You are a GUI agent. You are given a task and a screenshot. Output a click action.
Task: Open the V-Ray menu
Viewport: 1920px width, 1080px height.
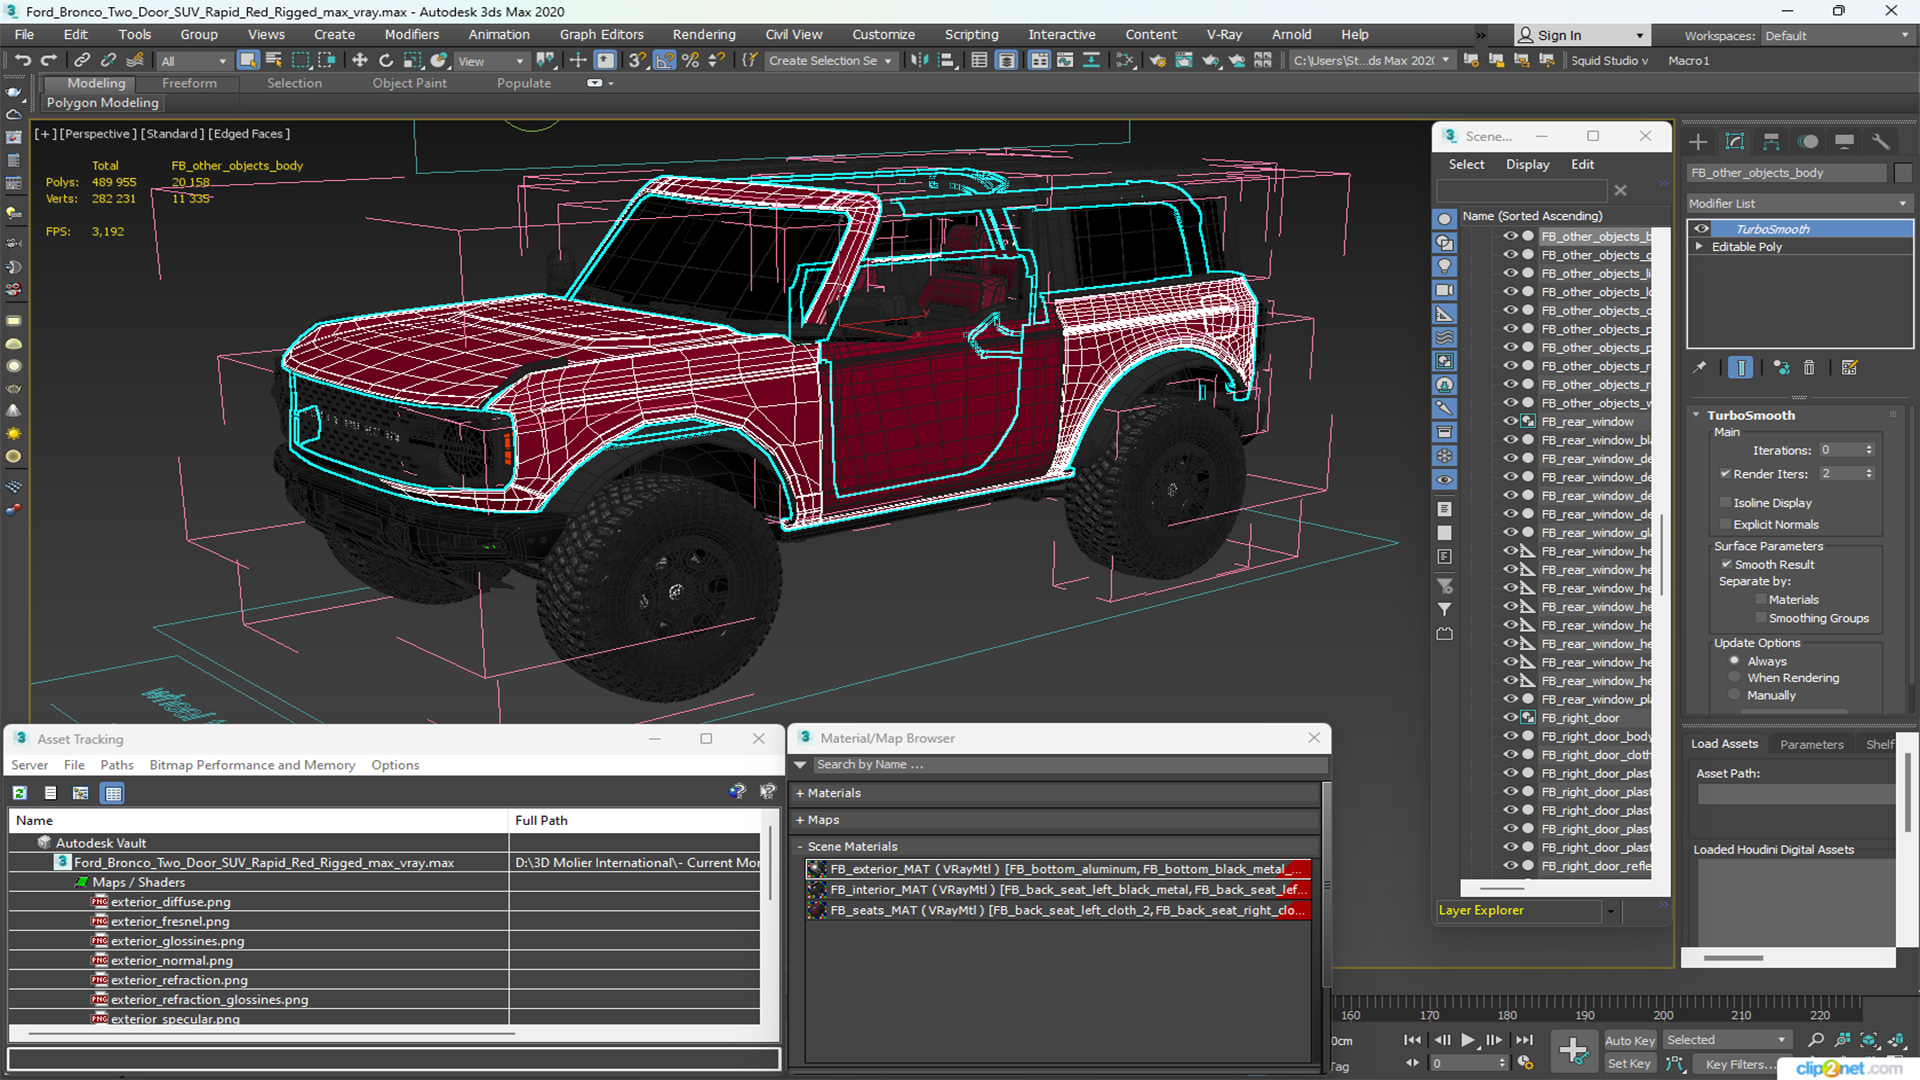pyautogui.click(x=1224, y=35)
